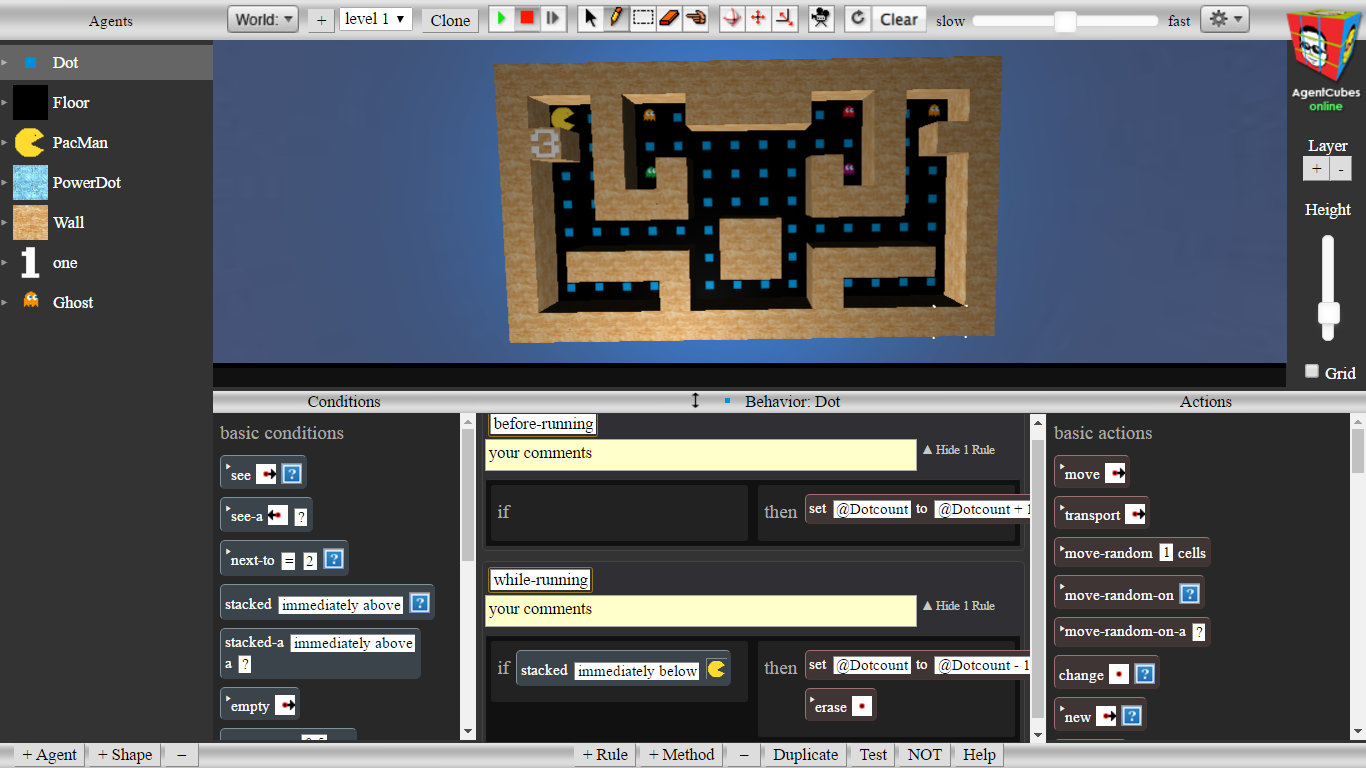Add a new level with the plus button

pos(321,19)
